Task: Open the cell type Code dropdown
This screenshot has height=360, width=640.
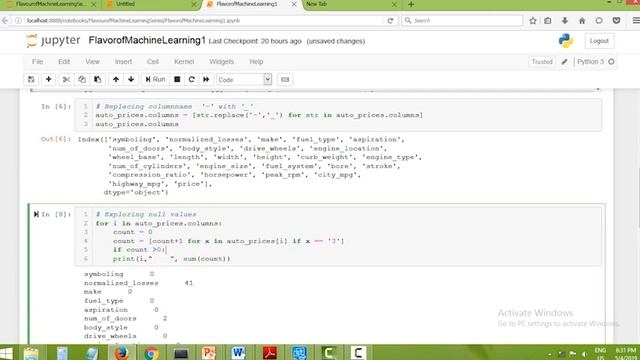Action: (244, 80)
